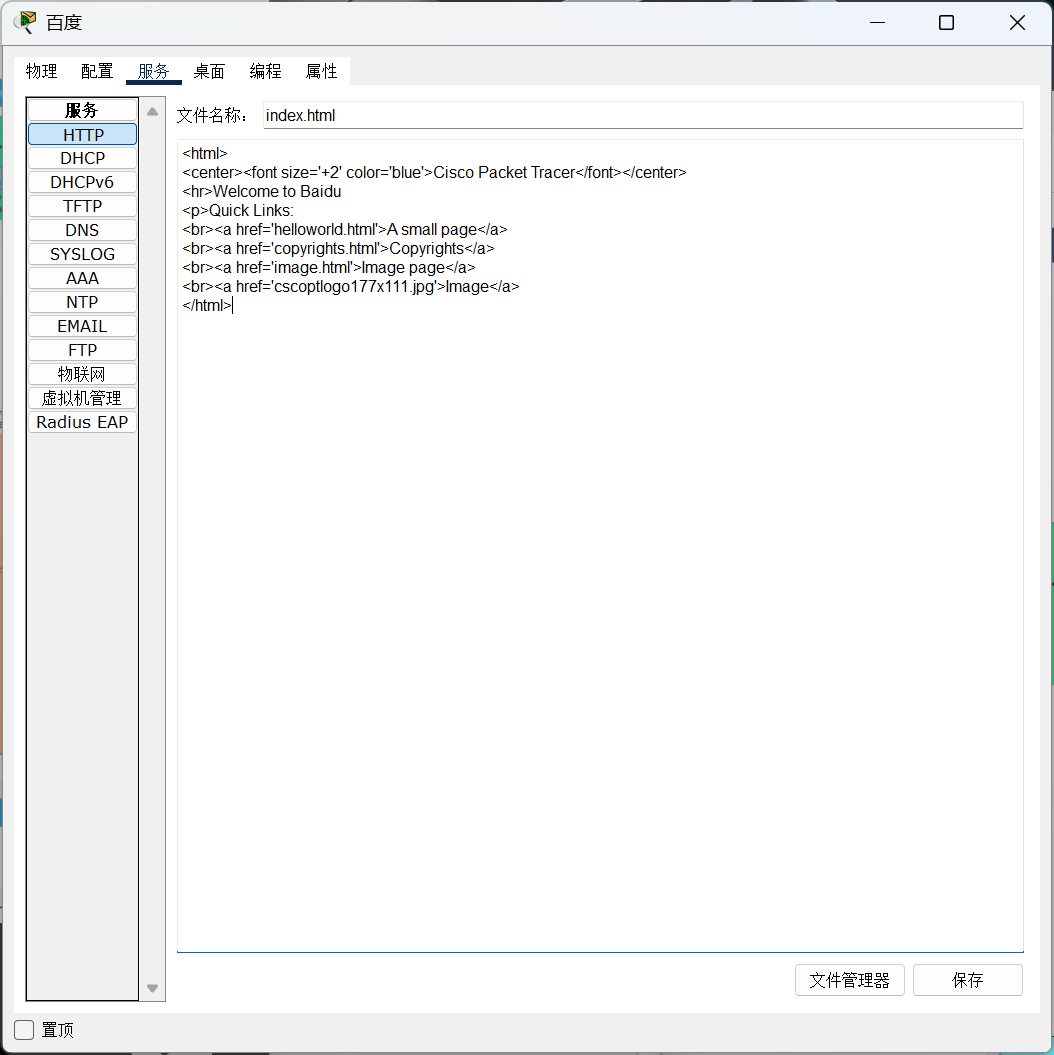Open the 桌面 tab
The width and height of the screenshot is (1054, 1055).
pyautogui.click(x=209, y=71)
